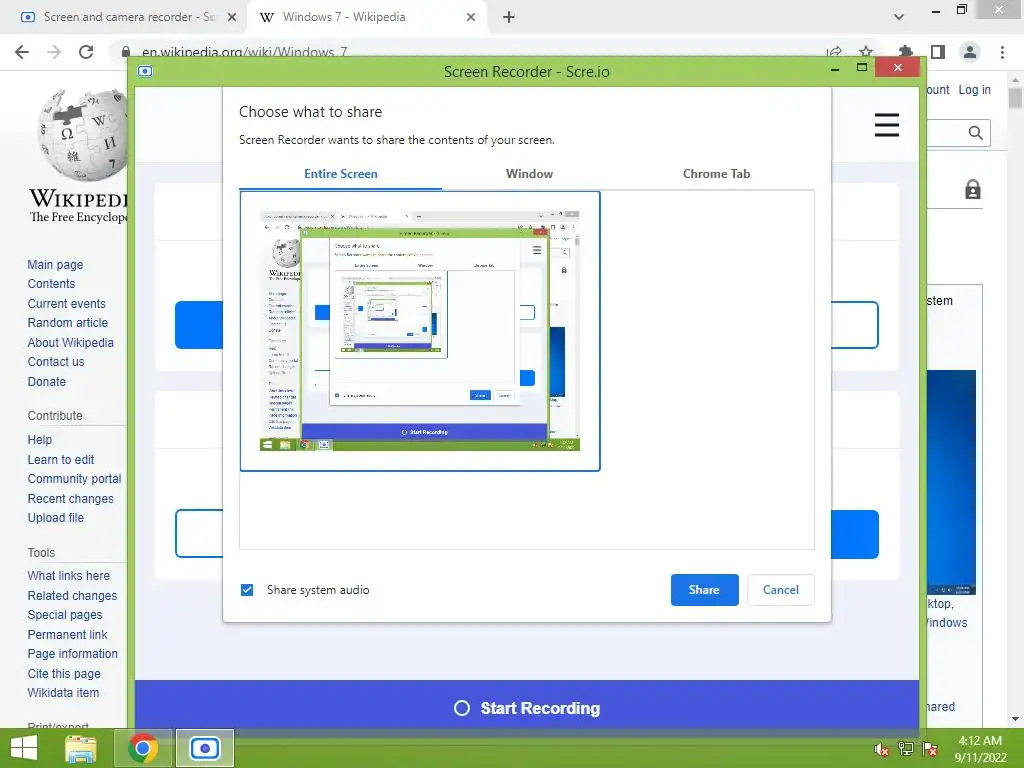Open Action Center flag tray icon

pyautogui.click(x=930, y=749)
